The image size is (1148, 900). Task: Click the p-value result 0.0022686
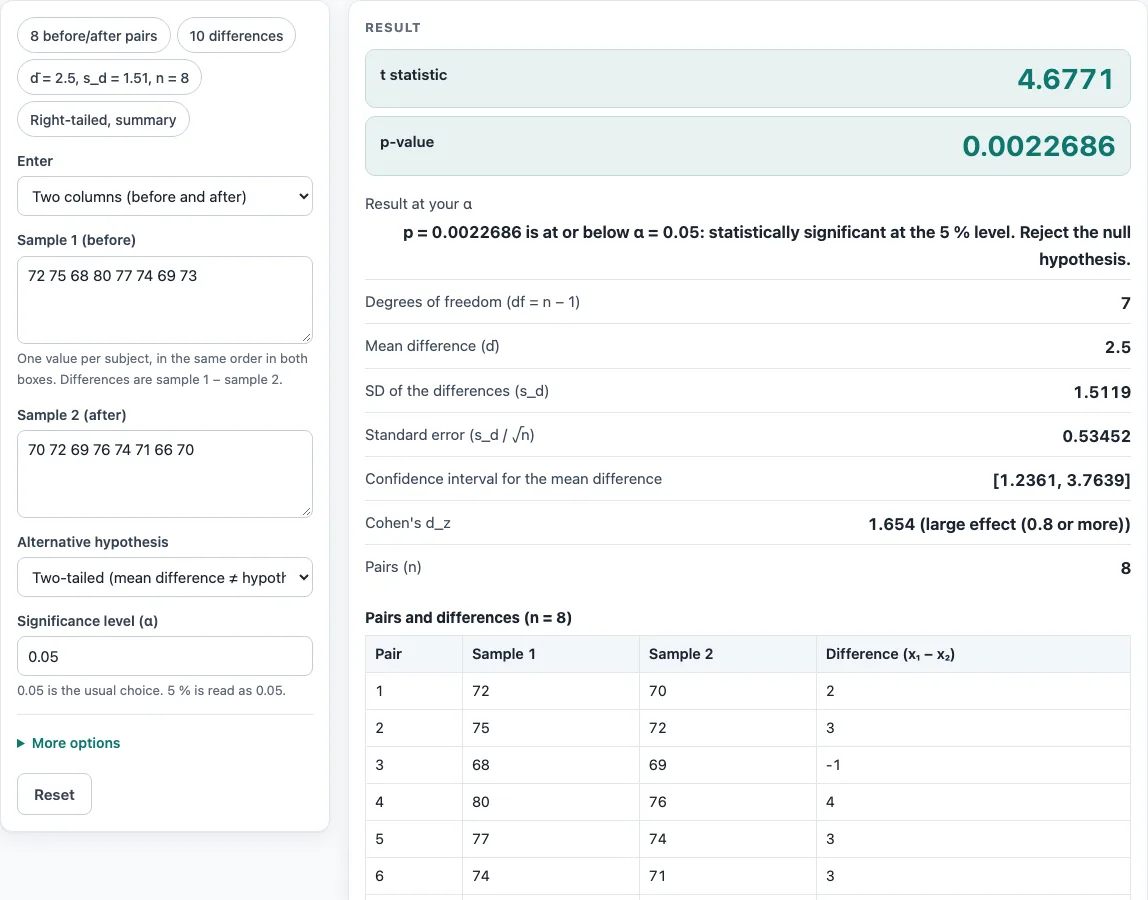(x=1038, y=146)
